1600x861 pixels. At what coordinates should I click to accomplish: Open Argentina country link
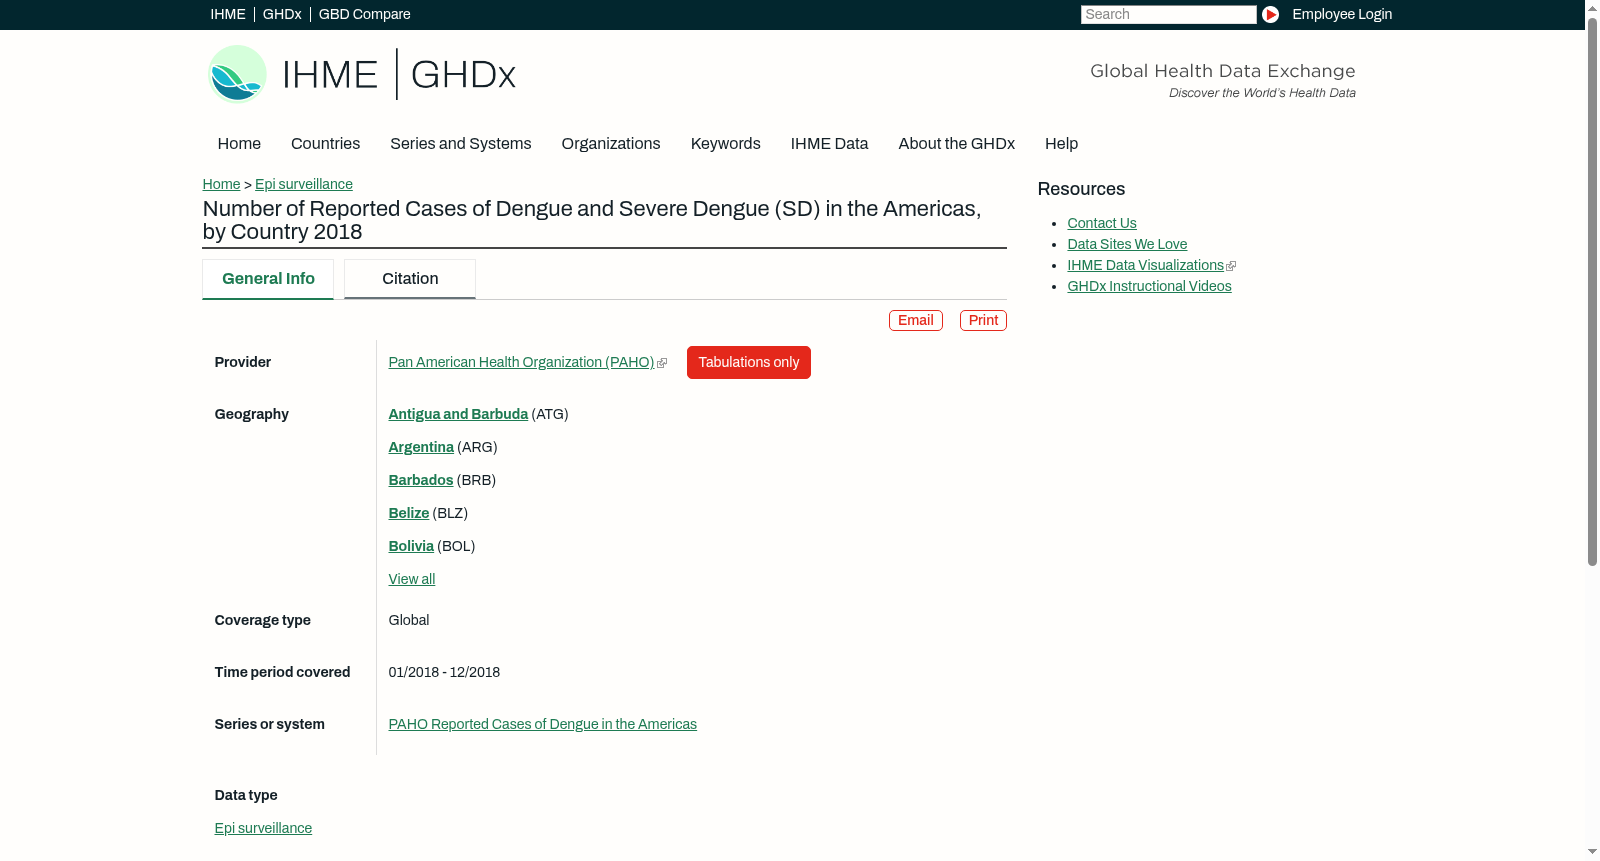[421, 447]
